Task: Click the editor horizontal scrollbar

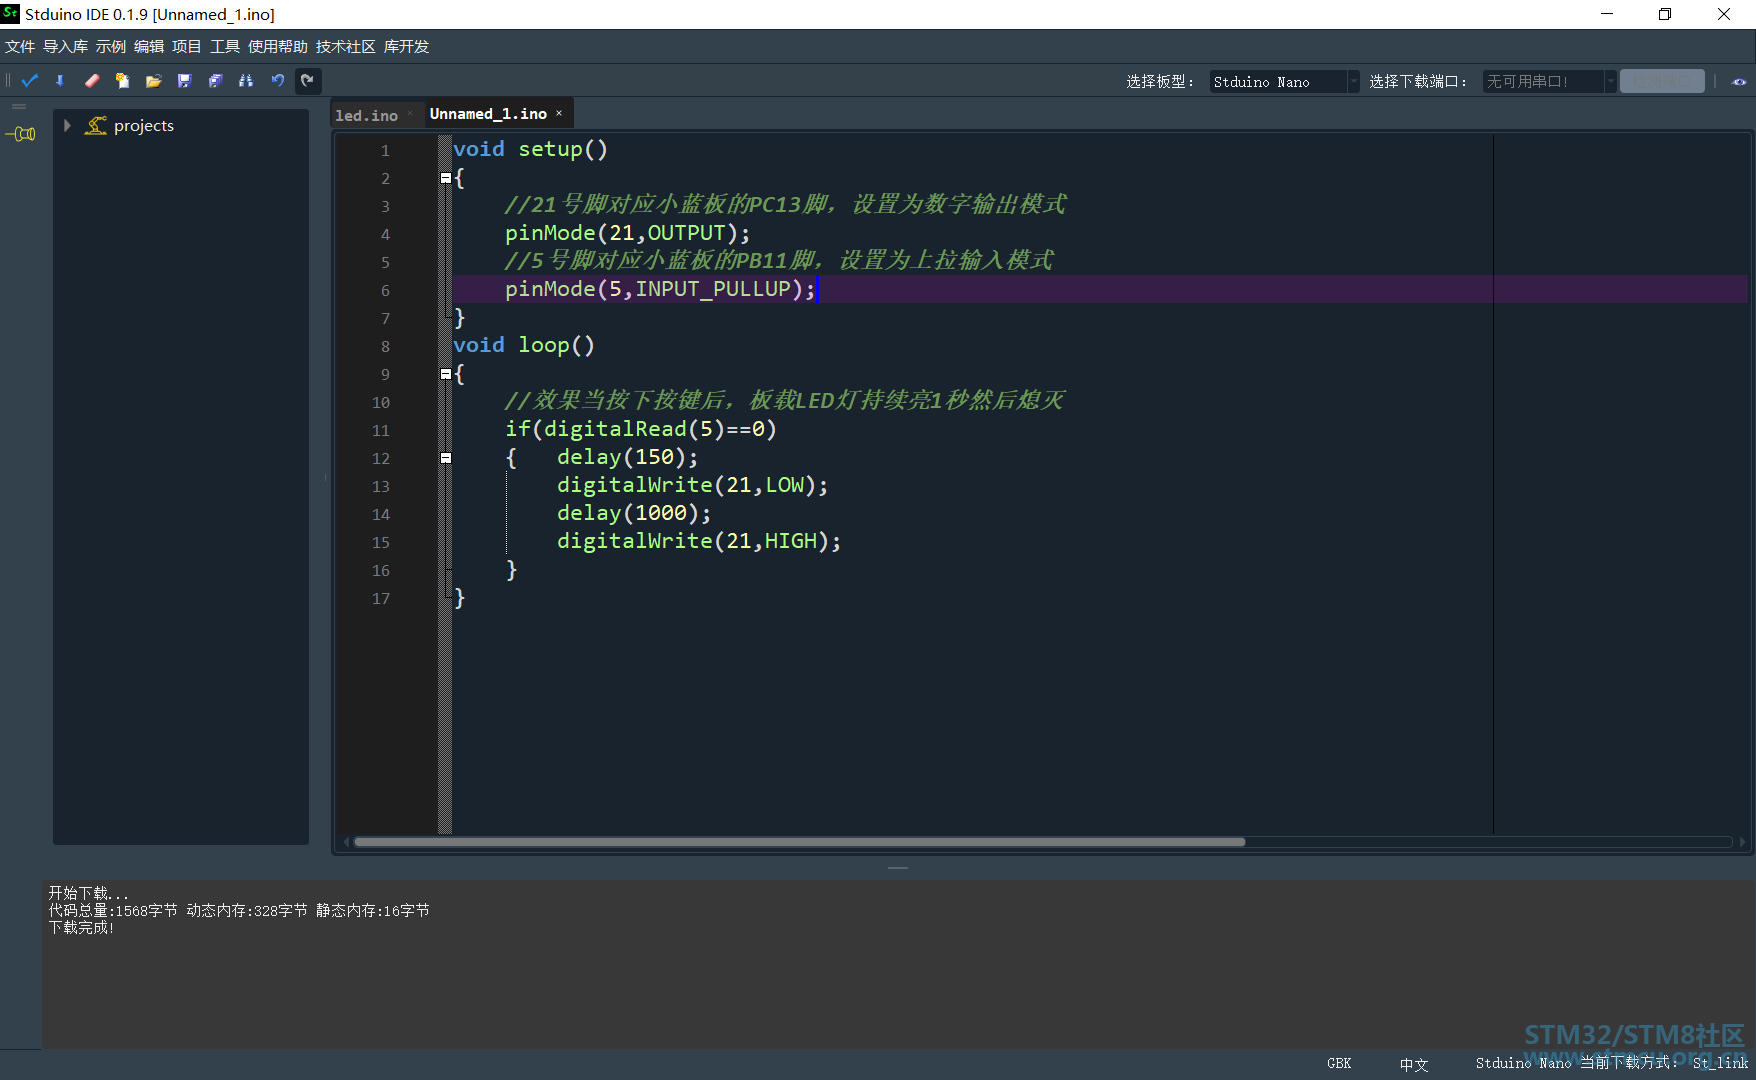Action: [x=799, y=842]
